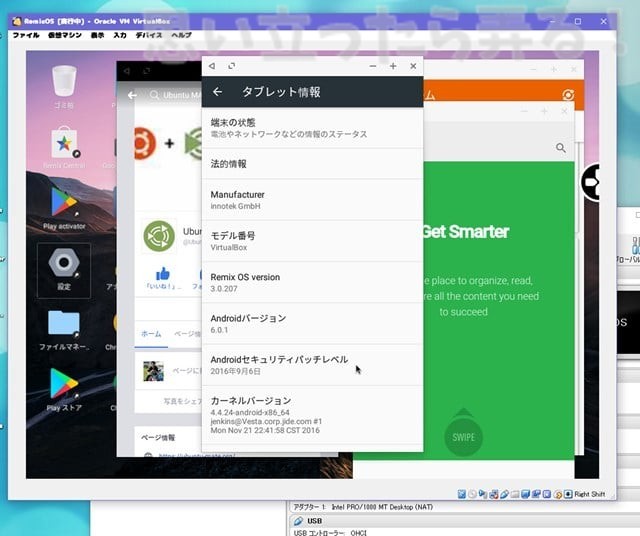The image size is (640, 536).
Task: Open the 法的情報 entry
Action: click(312, 164)
